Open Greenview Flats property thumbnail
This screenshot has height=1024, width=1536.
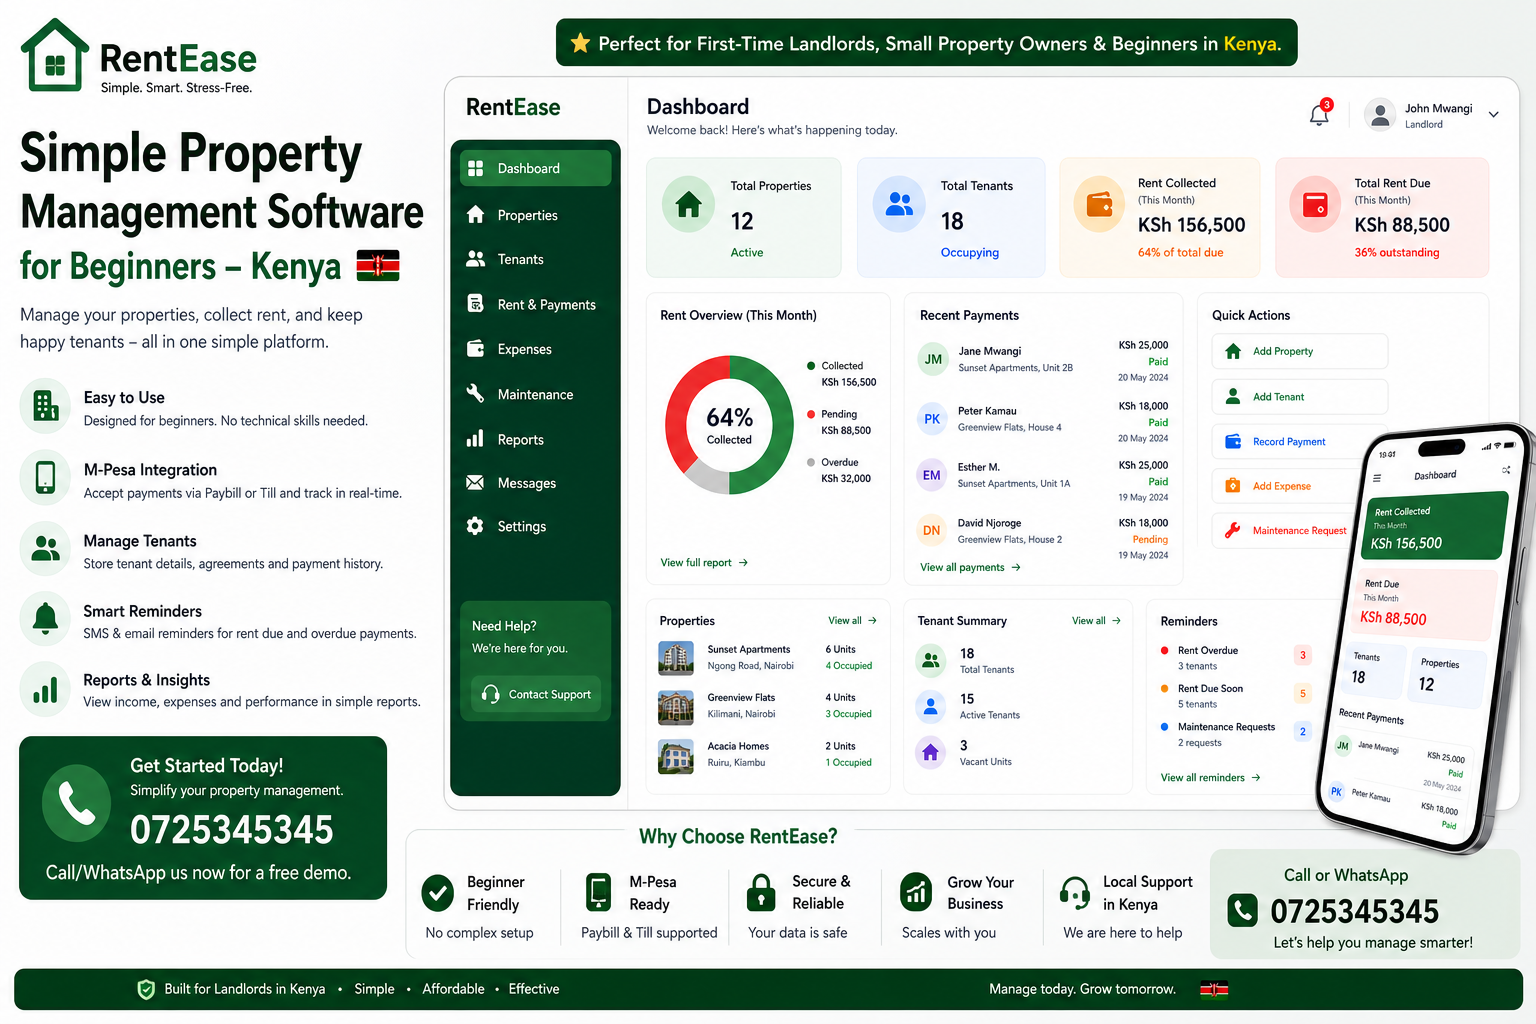point(676,706)
